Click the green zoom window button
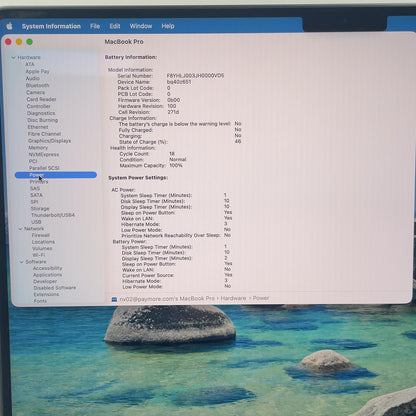Viewport: 416px width, 416px height. pyautogui.click(x=30, y=42)
